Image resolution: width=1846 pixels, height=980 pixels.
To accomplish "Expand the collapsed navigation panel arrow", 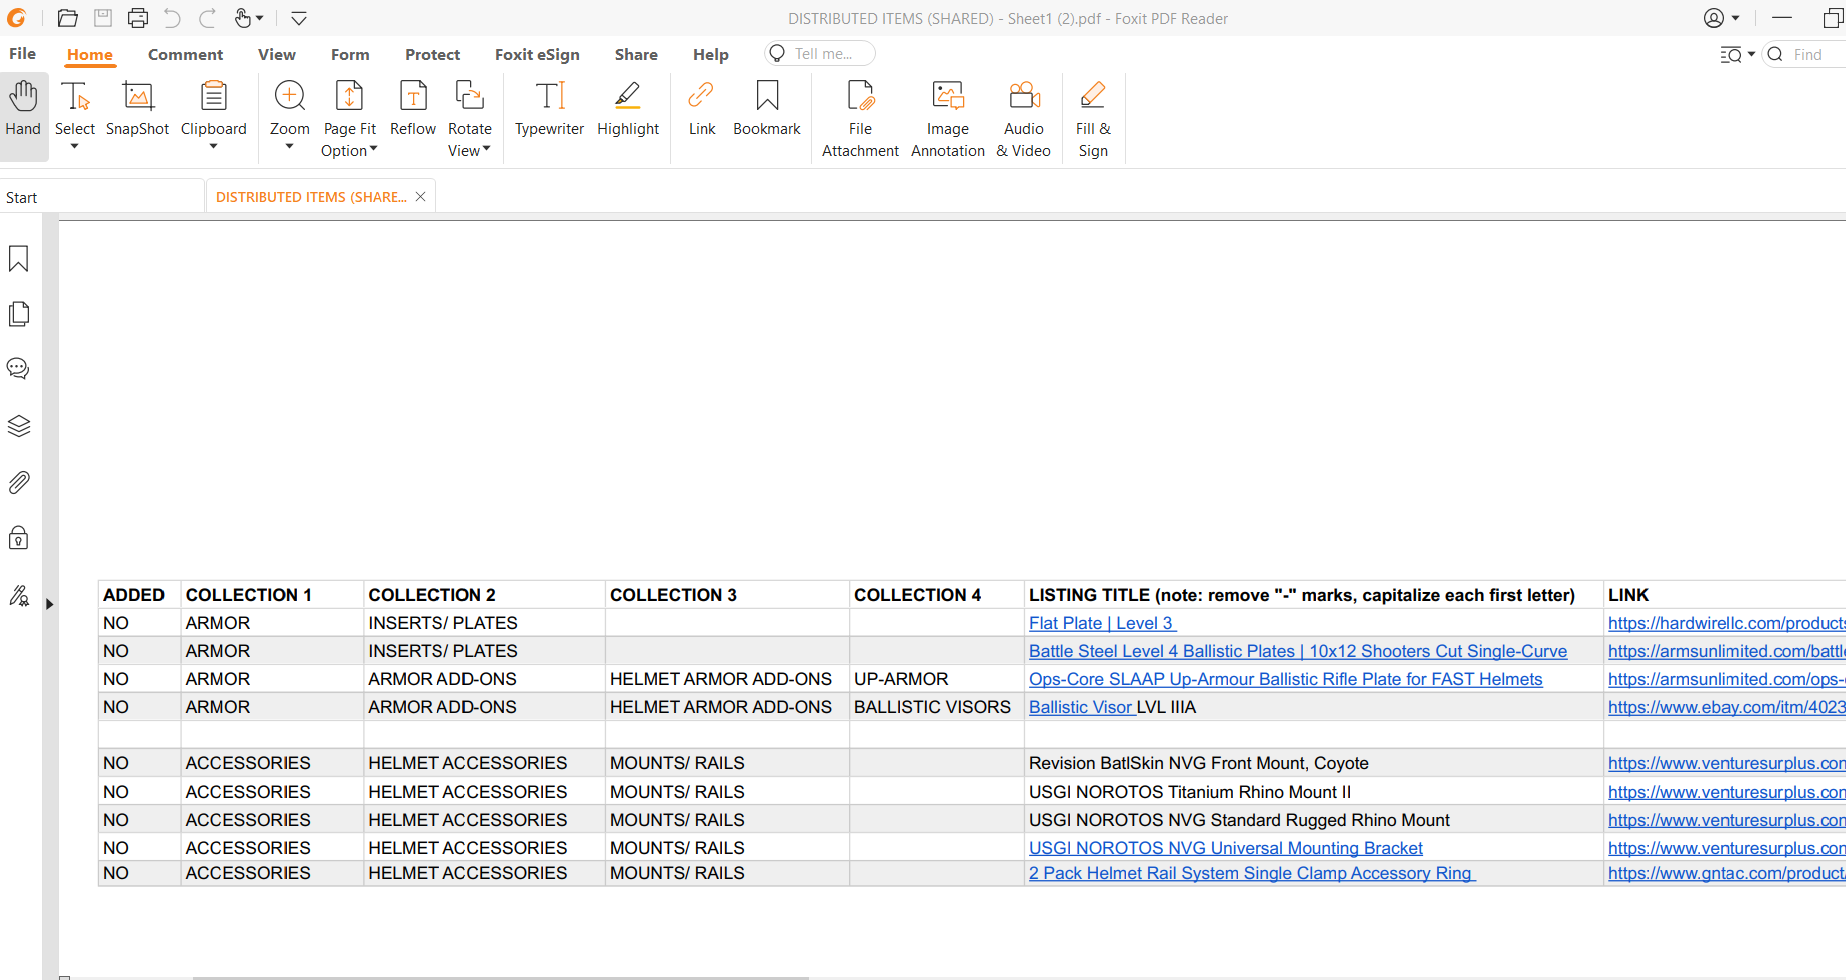I will pyautogui.click(x=49, y=604).
